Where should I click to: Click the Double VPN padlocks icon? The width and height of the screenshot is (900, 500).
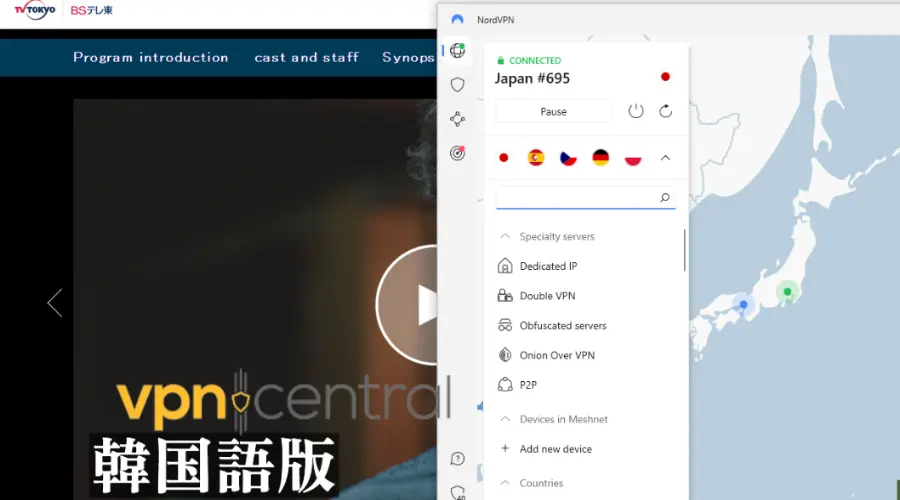tap(505, 296)
